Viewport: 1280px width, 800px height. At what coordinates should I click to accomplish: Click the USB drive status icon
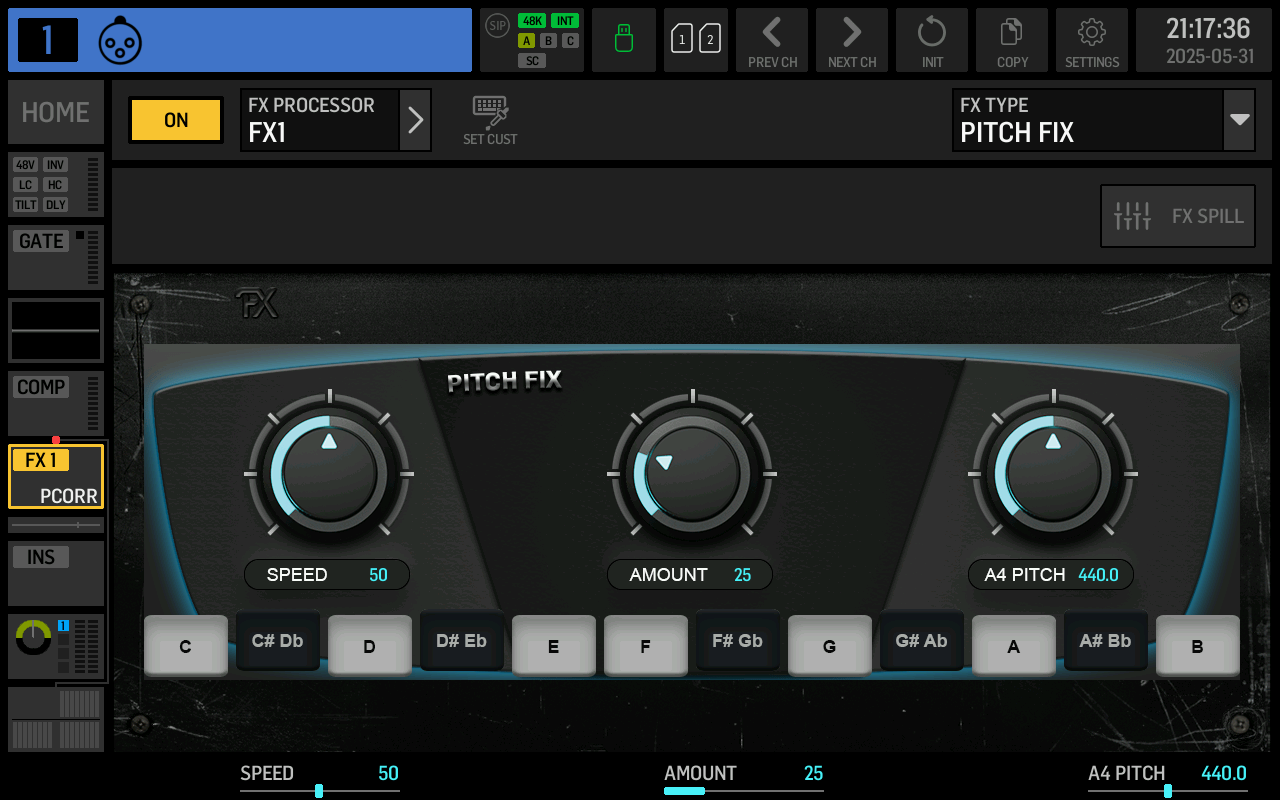tap(623, 40)
